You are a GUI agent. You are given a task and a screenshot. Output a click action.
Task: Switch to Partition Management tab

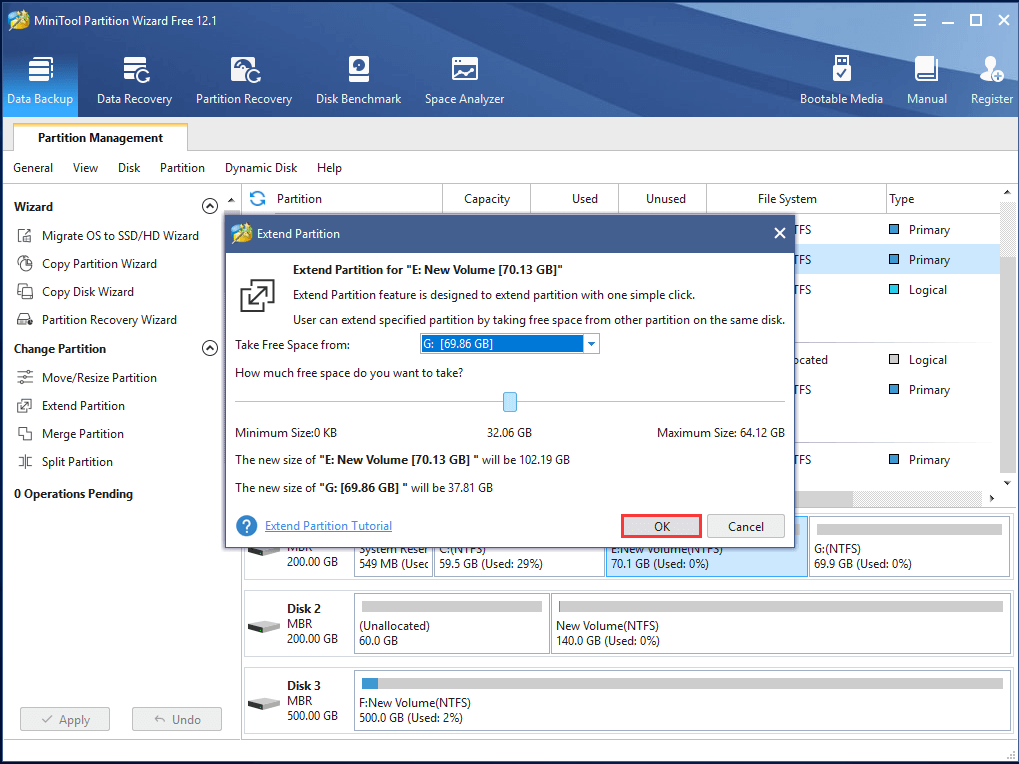tap(100, 138)
